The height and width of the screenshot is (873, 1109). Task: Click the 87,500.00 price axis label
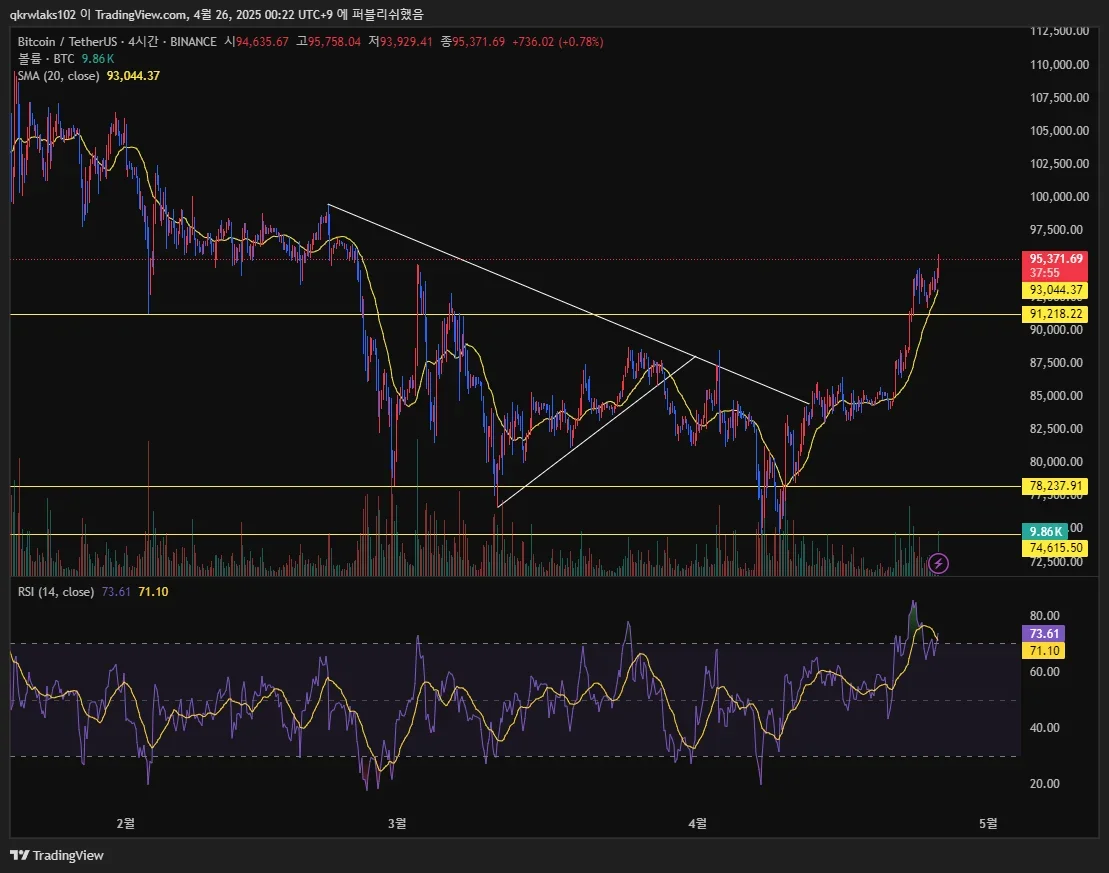tap(1056, 362)
